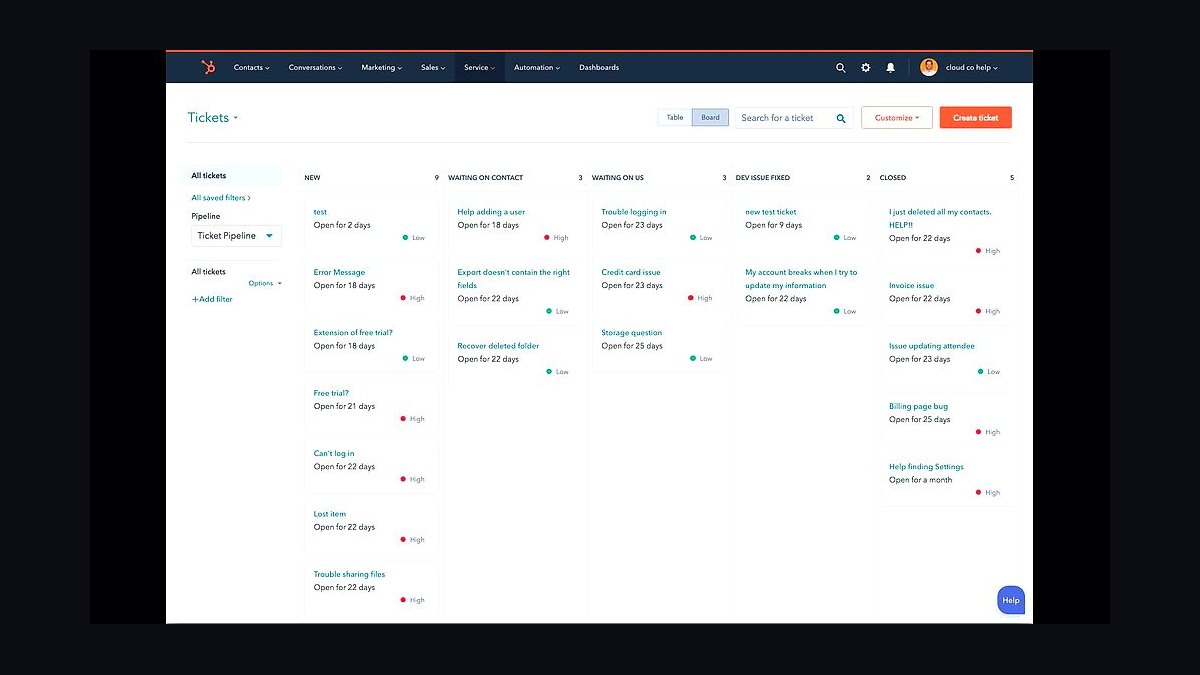Open the Sales menu
The width and height of the screenshot is (1200, 675).
pyautogui.click(x=433, y=68)
